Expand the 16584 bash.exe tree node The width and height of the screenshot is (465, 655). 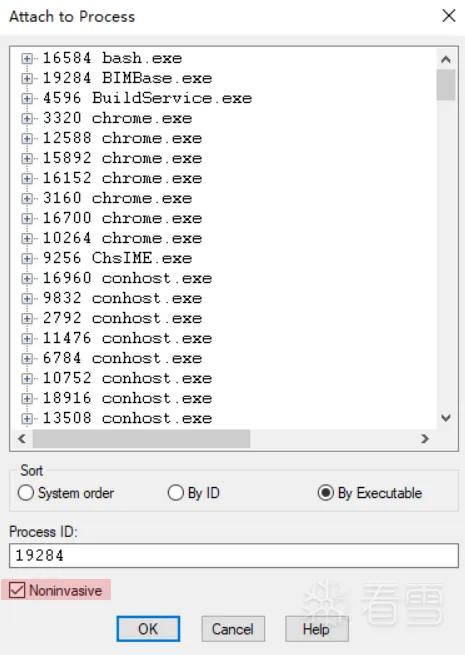(x=27, y=58)
